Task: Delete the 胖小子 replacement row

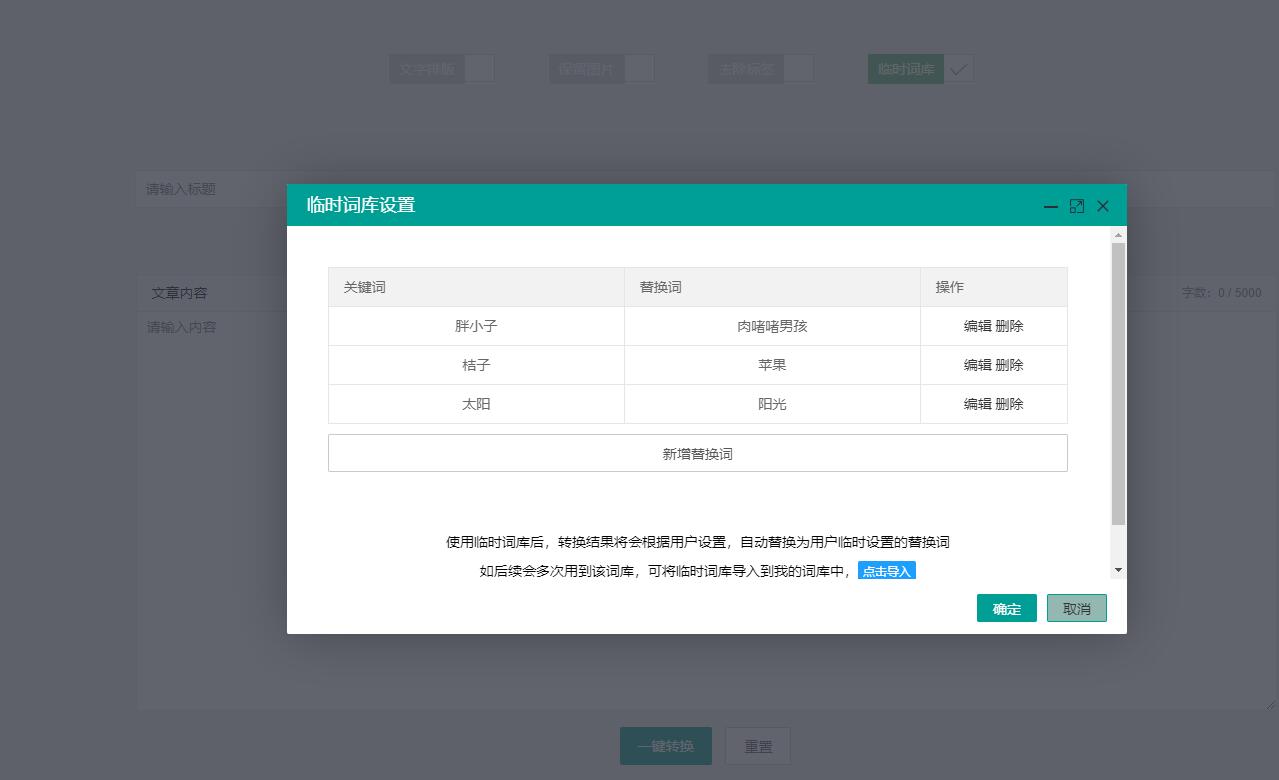Action: [x=1010, y=326]
